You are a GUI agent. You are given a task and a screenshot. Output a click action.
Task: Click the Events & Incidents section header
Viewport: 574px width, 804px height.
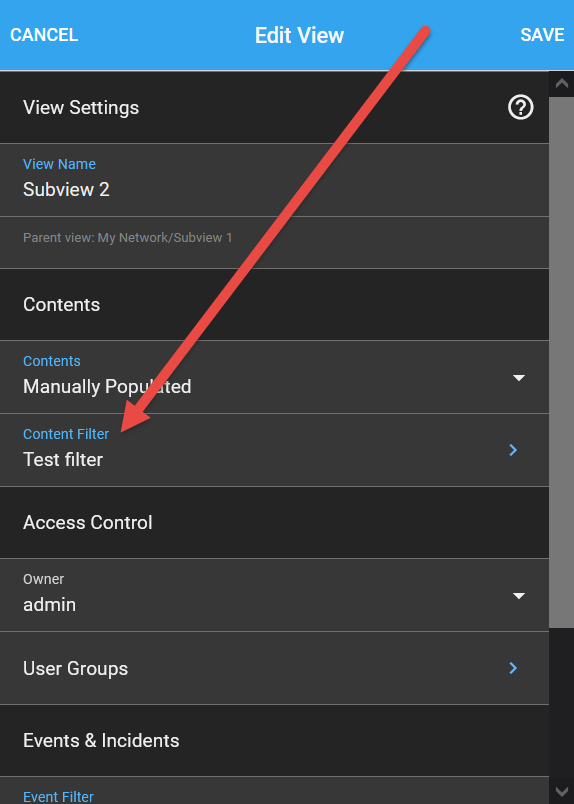[274, 740]
